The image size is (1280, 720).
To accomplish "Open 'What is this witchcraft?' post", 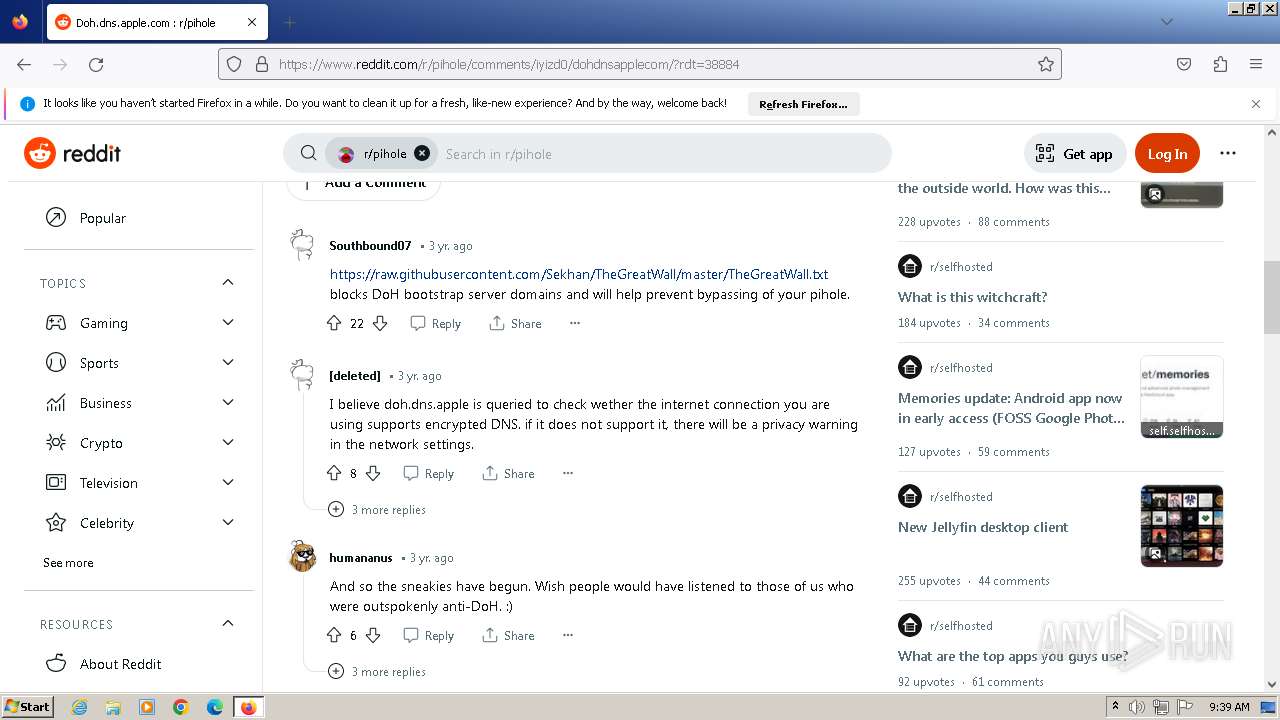I will [972, 297].
